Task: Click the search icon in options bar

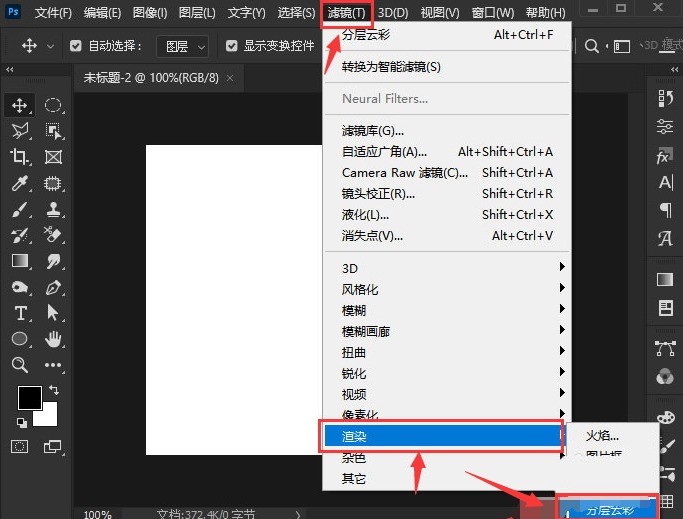Action: 592,46
